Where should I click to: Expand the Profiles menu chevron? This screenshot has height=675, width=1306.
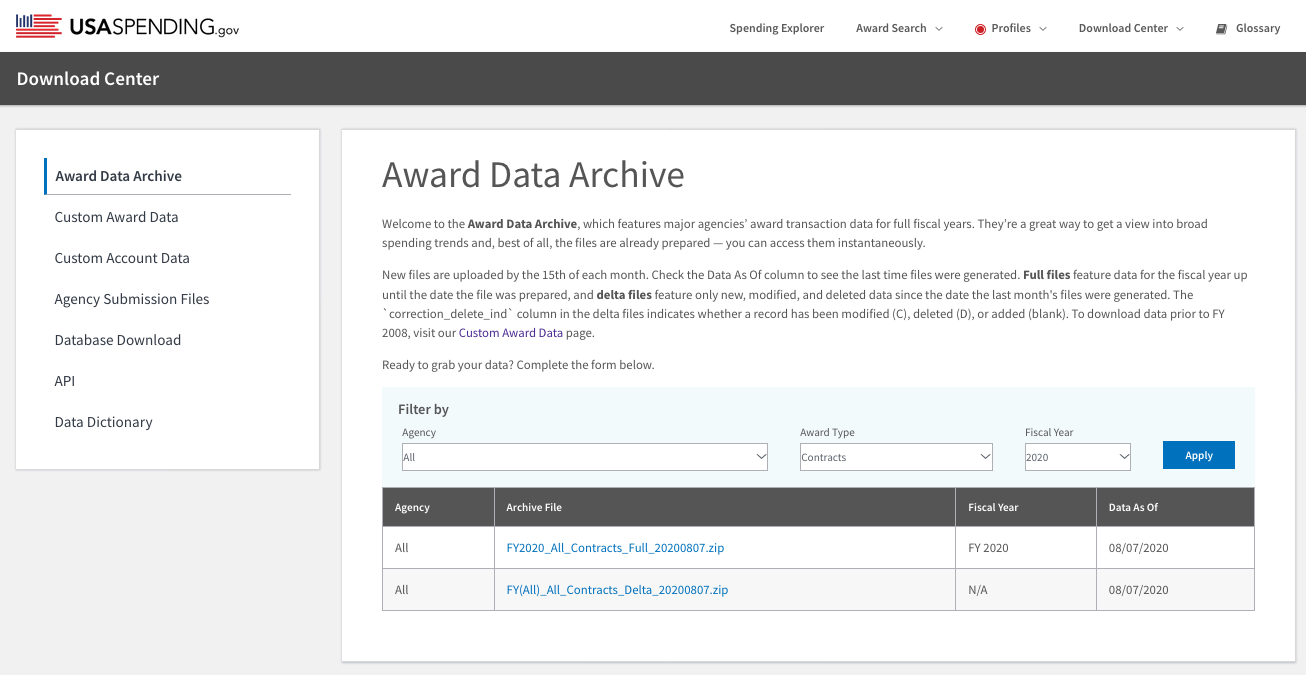tap(1043, 29)
